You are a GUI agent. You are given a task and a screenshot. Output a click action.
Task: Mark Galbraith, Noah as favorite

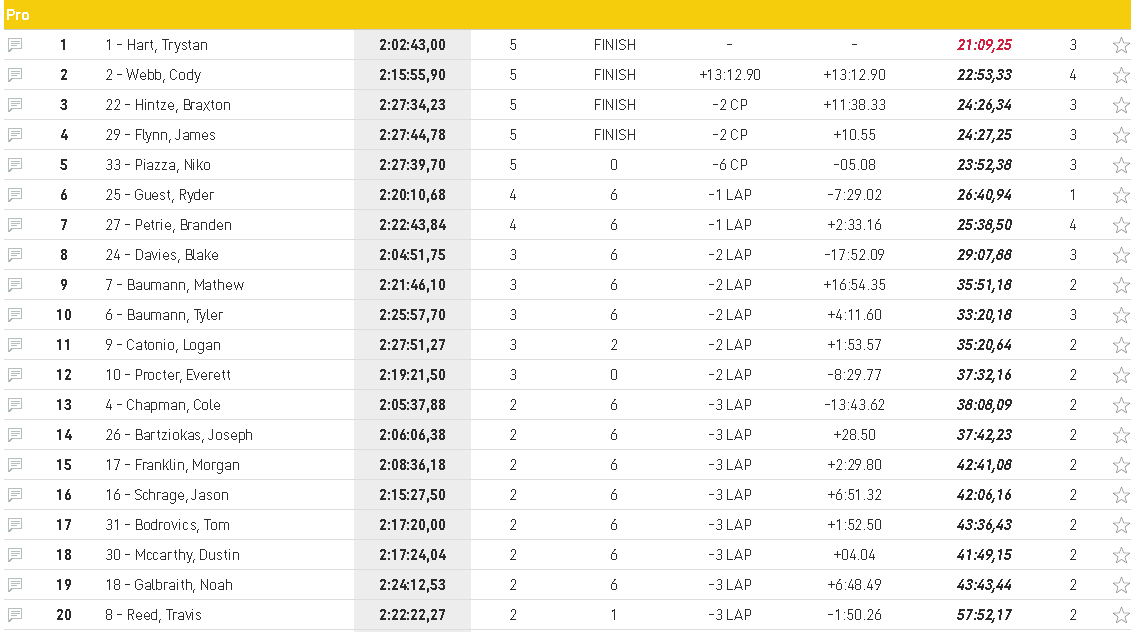click(x=1121, y=585)
